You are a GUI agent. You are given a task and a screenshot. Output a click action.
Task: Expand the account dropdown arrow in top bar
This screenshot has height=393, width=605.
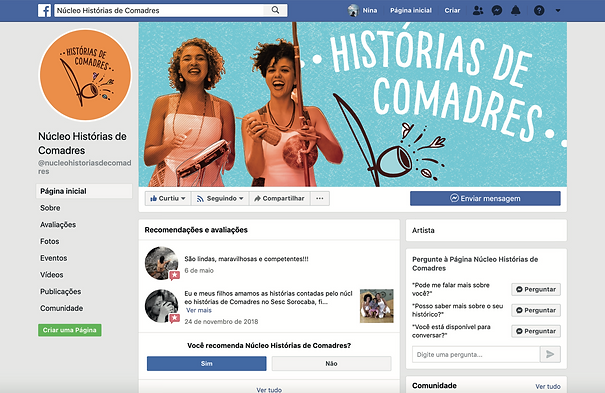coord(558,11)
